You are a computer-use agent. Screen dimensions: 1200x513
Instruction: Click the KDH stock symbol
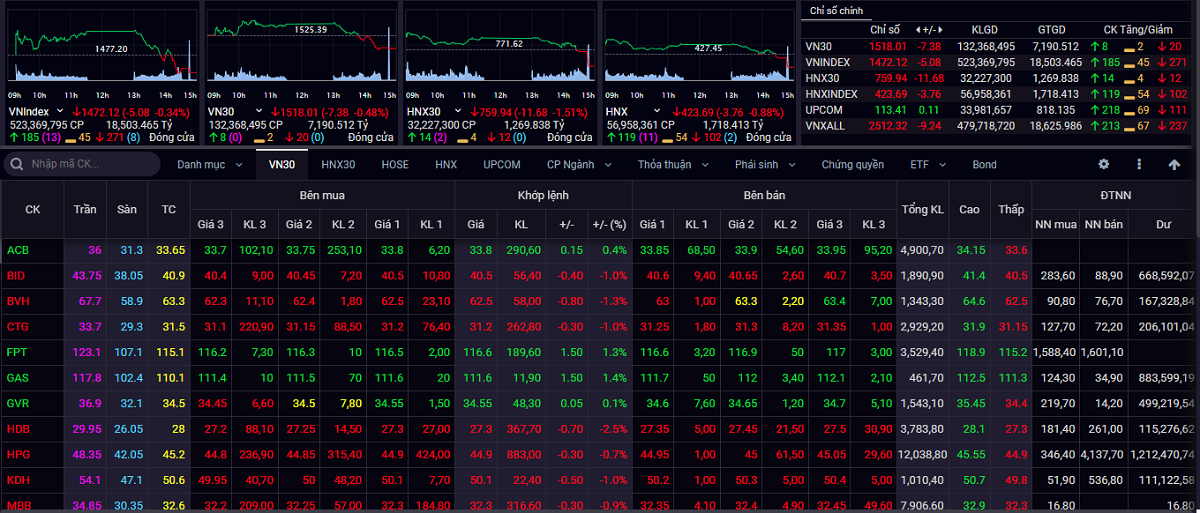(17, 481)
